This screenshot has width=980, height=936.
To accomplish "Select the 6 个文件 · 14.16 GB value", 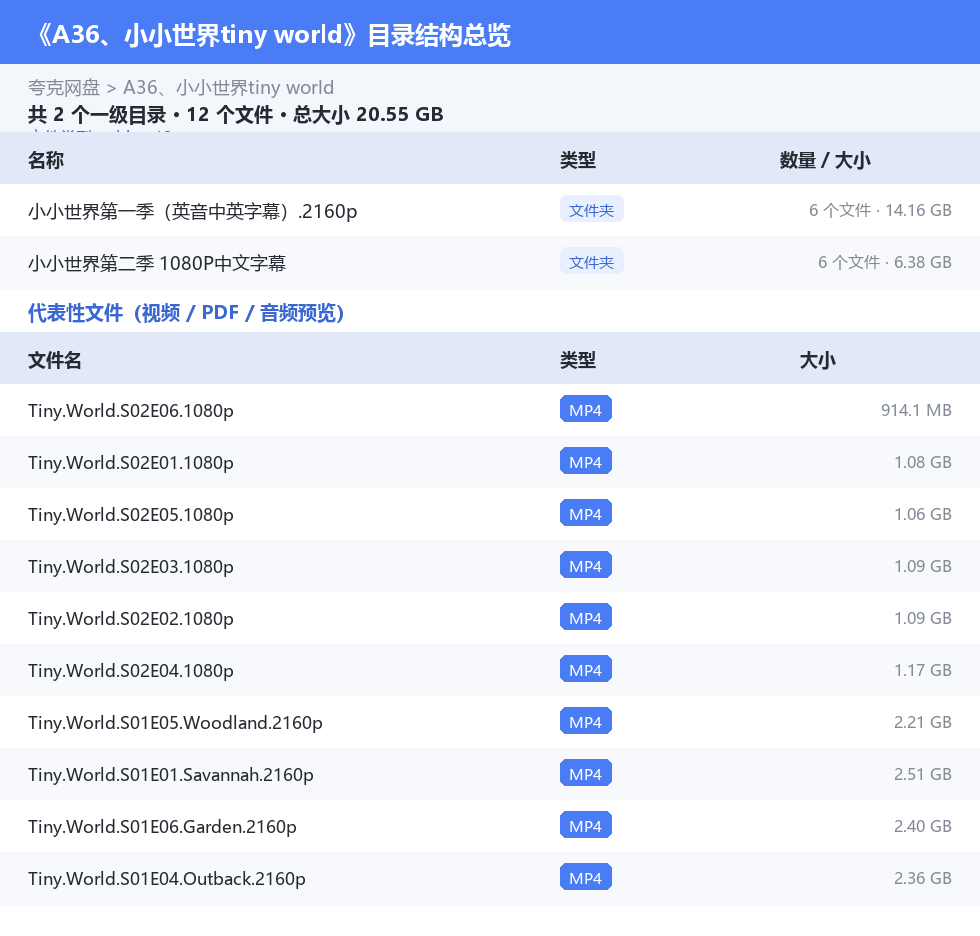I will (x=880, y=211).
